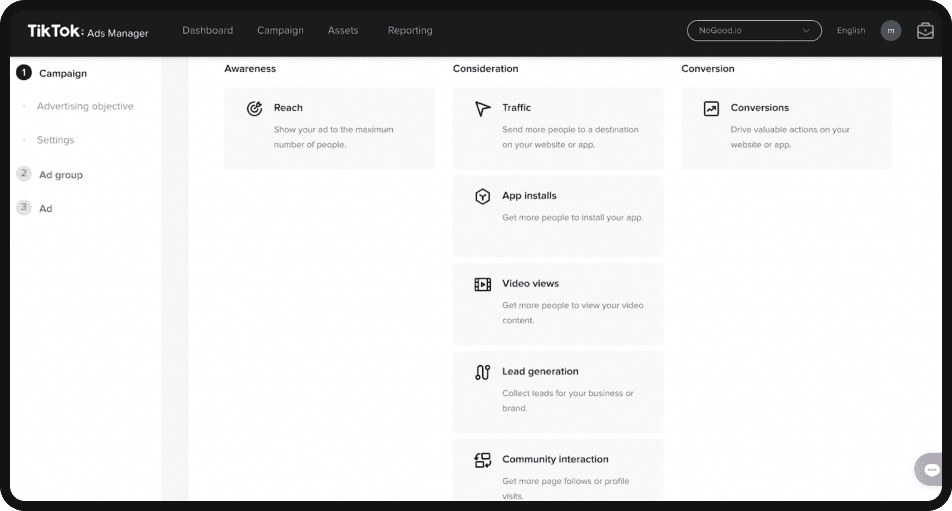Select Advertising objective in sidebar
The width and height of the screenshot is (952, 511).
tap(85, 106)
